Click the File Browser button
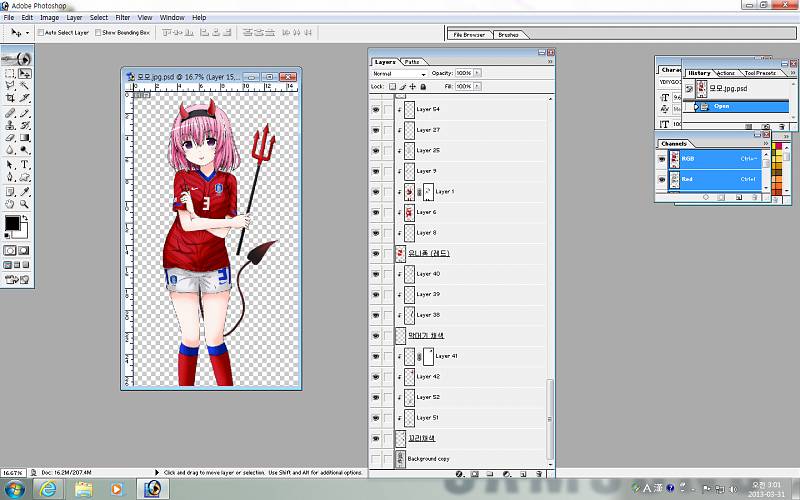The image size is (800, 500). point(469,35)
